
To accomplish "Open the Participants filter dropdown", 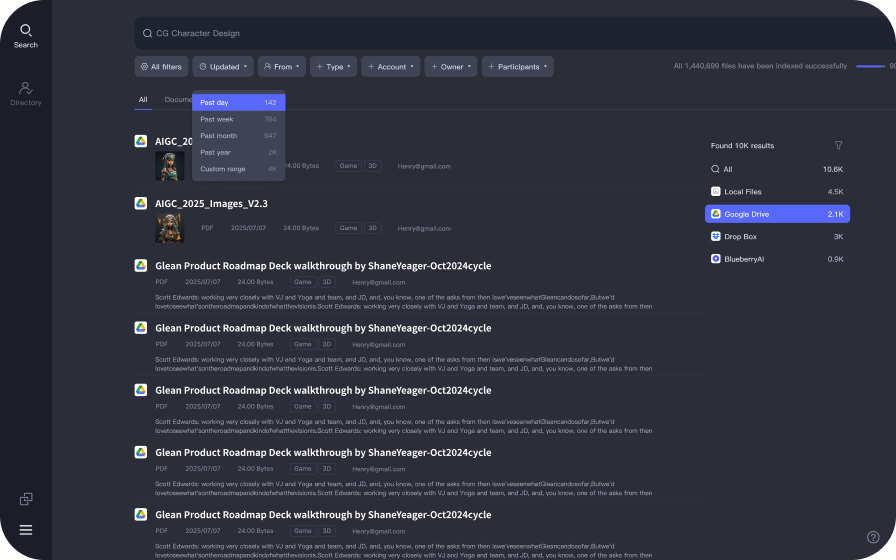I will [x=517, y=67].
